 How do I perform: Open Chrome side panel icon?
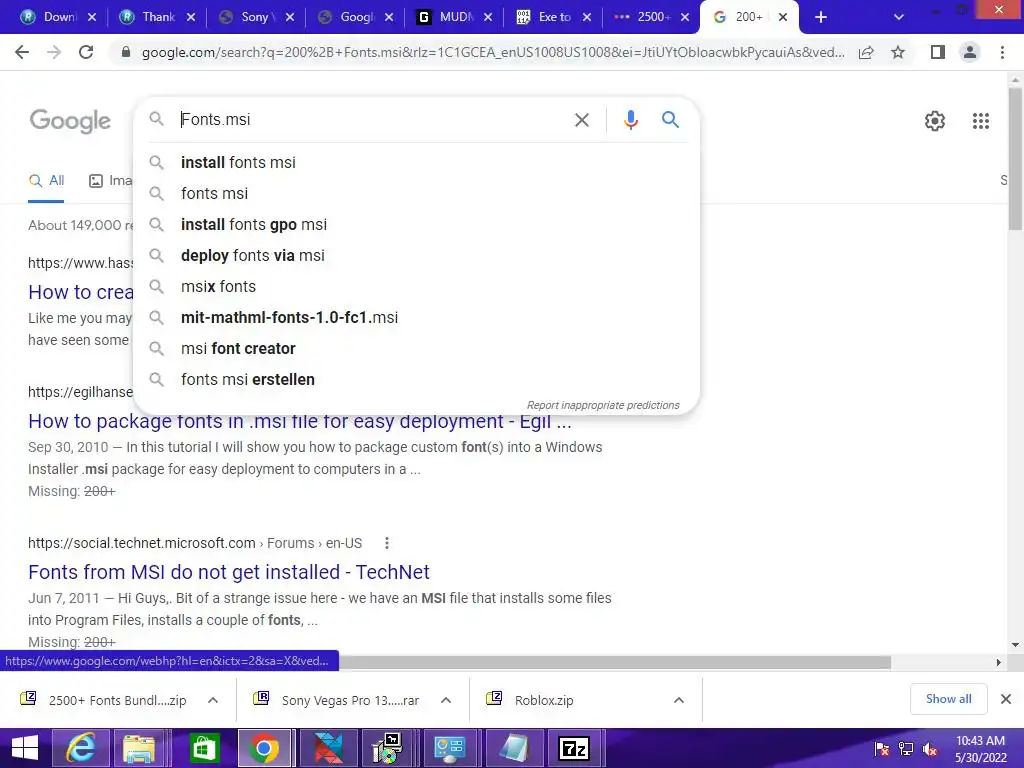click(x=938, y=52)
